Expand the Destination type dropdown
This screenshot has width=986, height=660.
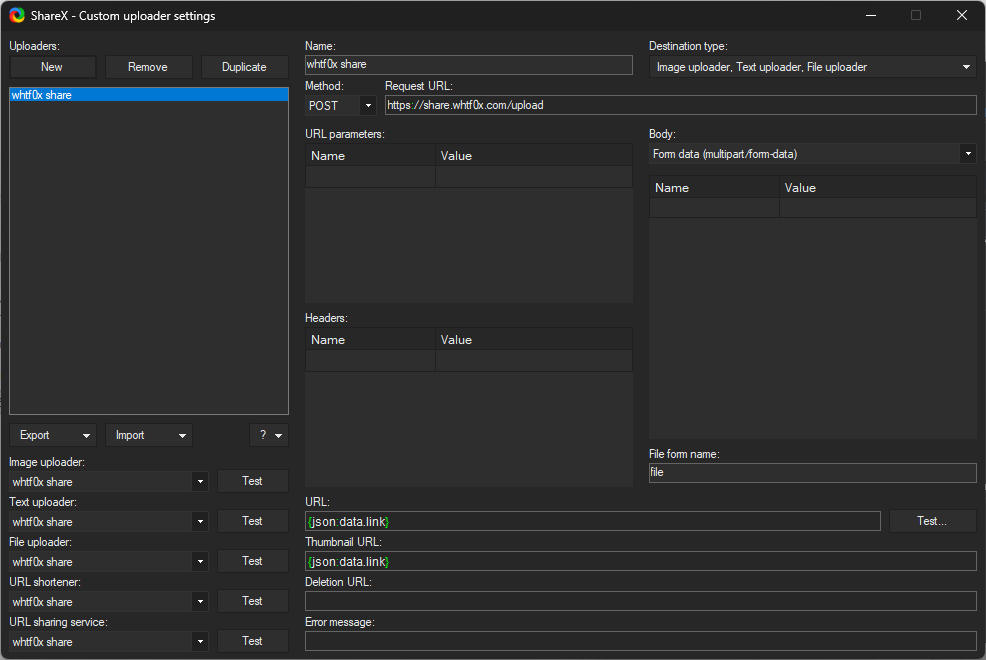point(812,67)
